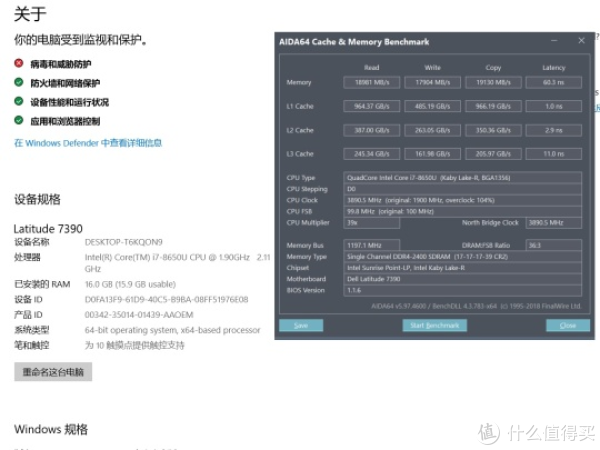
Task: Click the Write column header
Action: click(x=433, y=67)
